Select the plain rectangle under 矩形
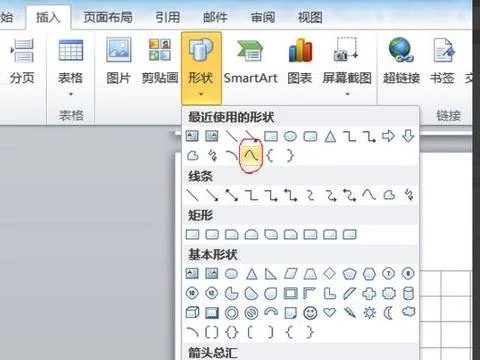The height and width of the screenshot is (360, 480). (192, 234)
